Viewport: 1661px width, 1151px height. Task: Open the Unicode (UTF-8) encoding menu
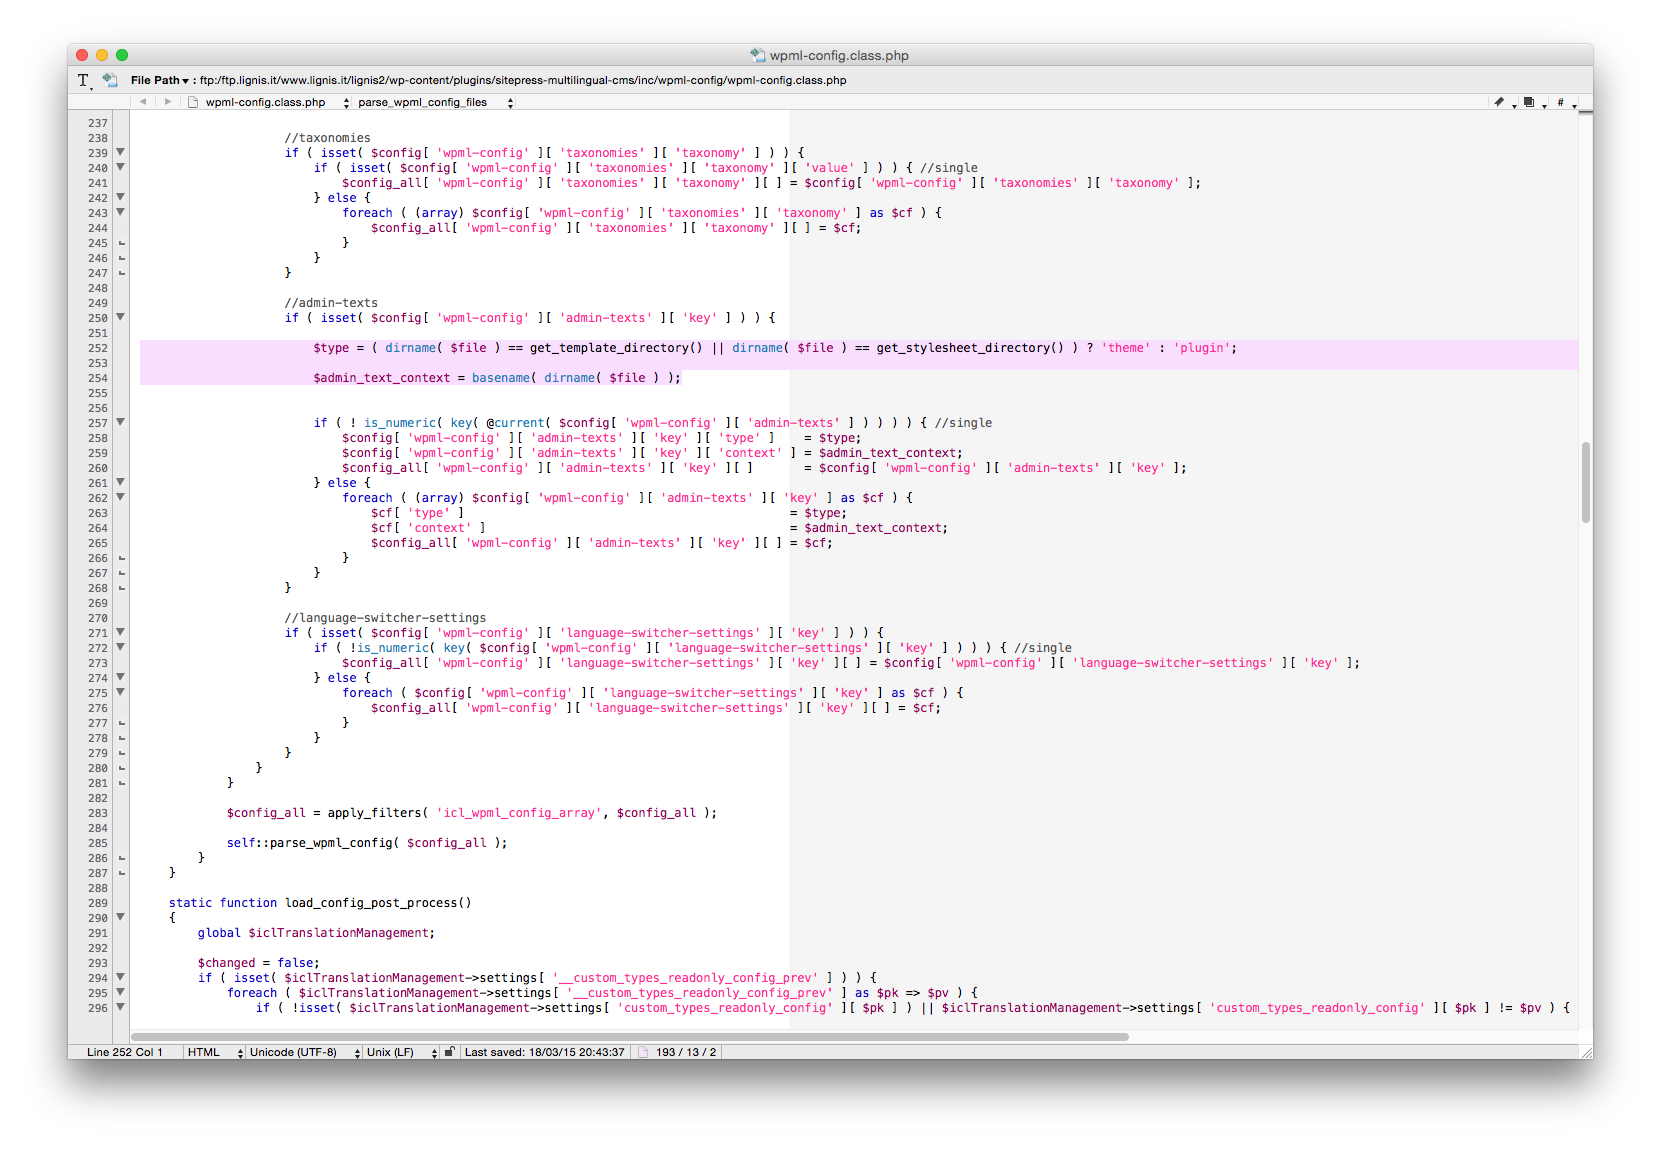304,1052
